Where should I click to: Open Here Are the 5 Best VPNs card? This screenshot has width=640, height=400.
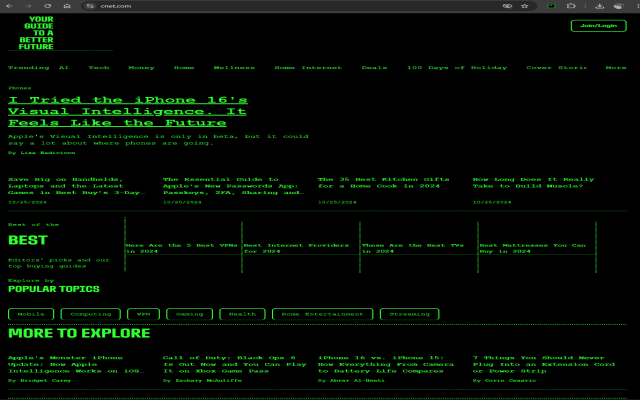pos(182,248)
